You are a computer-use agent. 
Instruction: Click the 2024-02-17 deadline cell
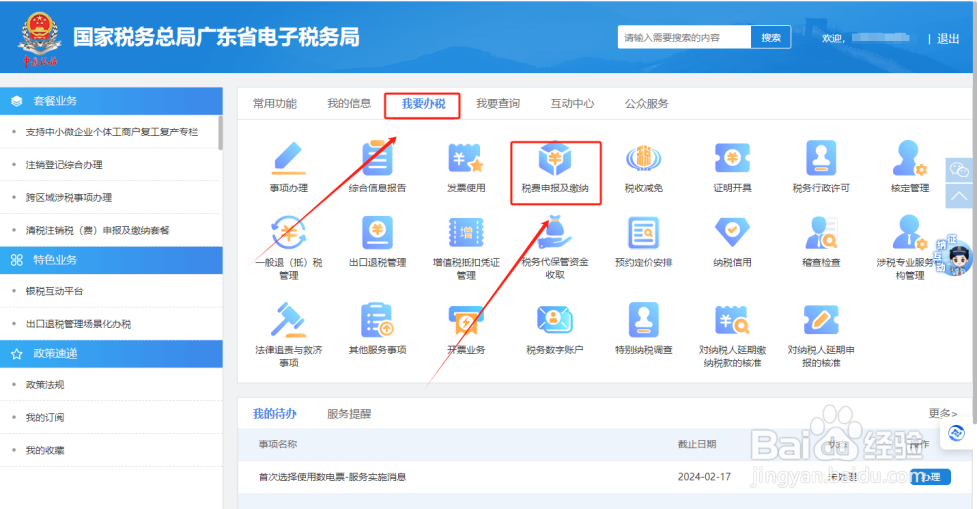click(704, 477)
